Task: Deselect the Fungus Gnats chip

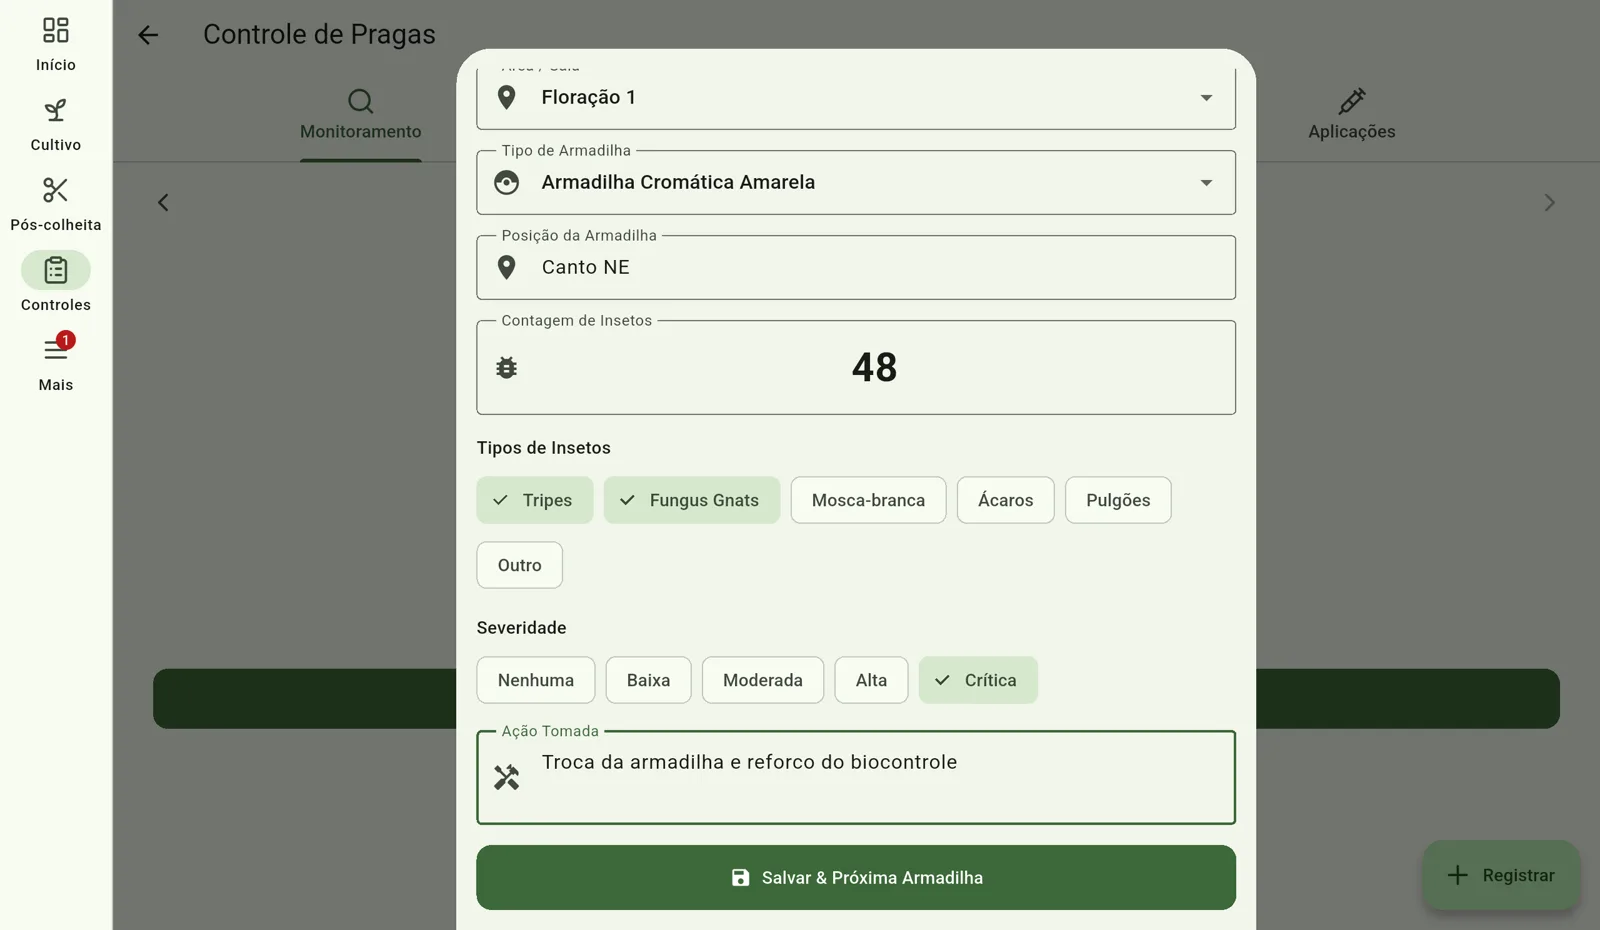Action: click(692, 500)
